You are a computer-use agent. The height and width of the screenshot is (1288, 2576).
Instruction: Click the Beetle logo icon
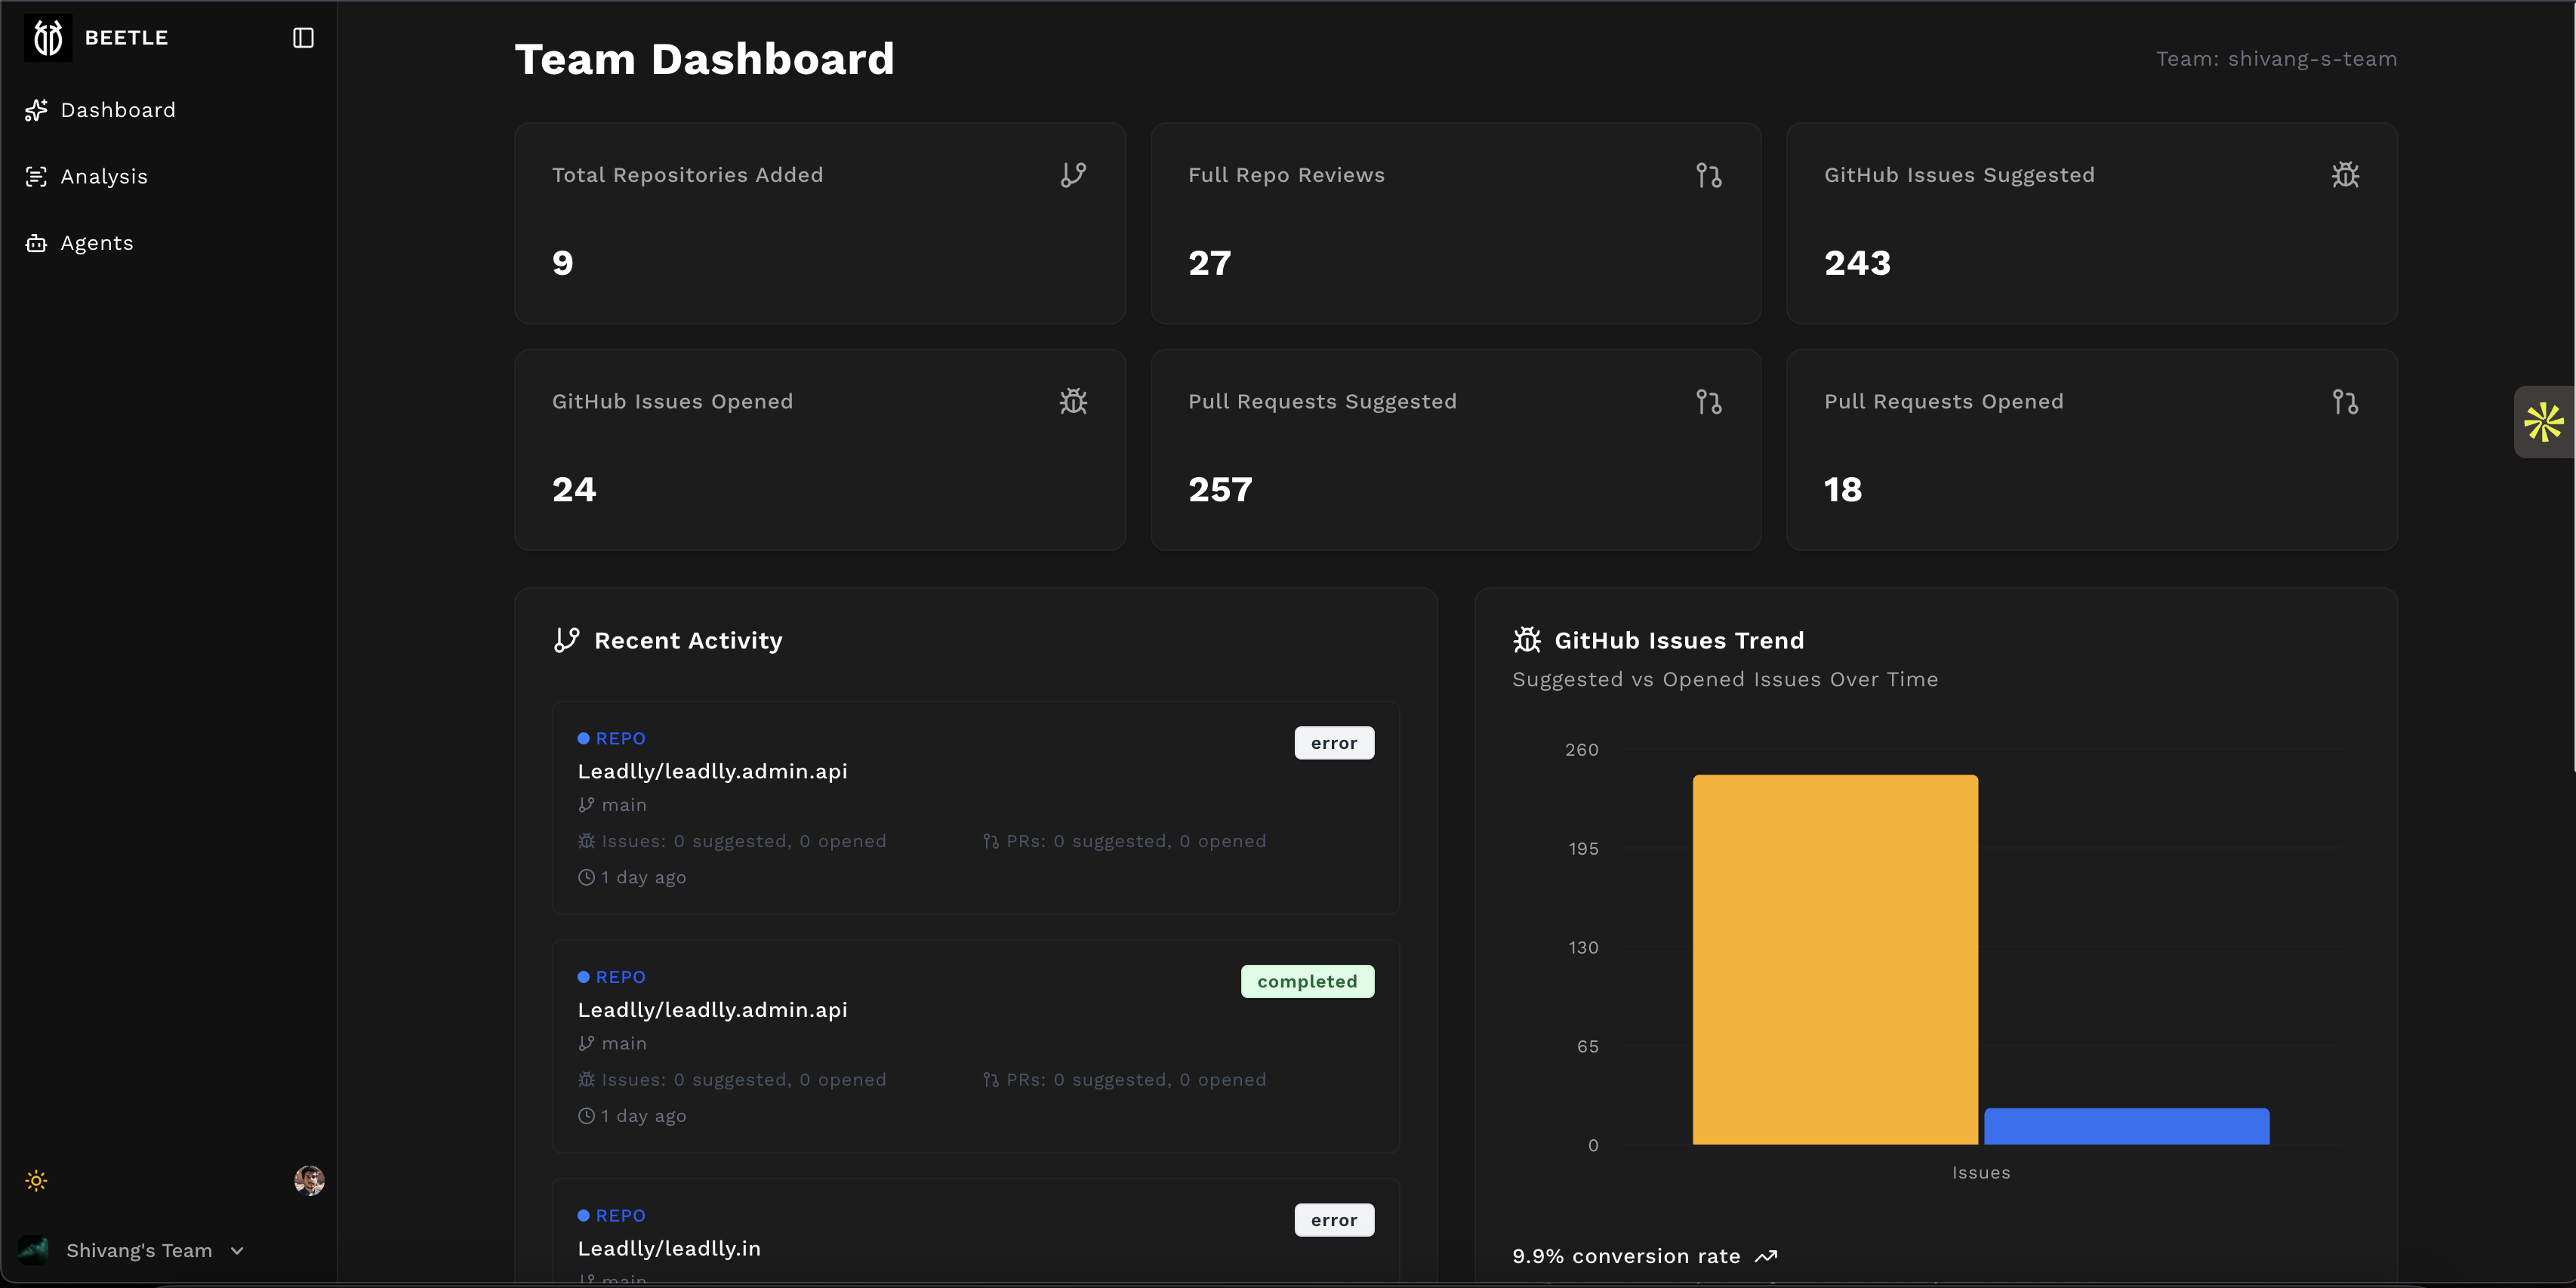pos(47,38)
